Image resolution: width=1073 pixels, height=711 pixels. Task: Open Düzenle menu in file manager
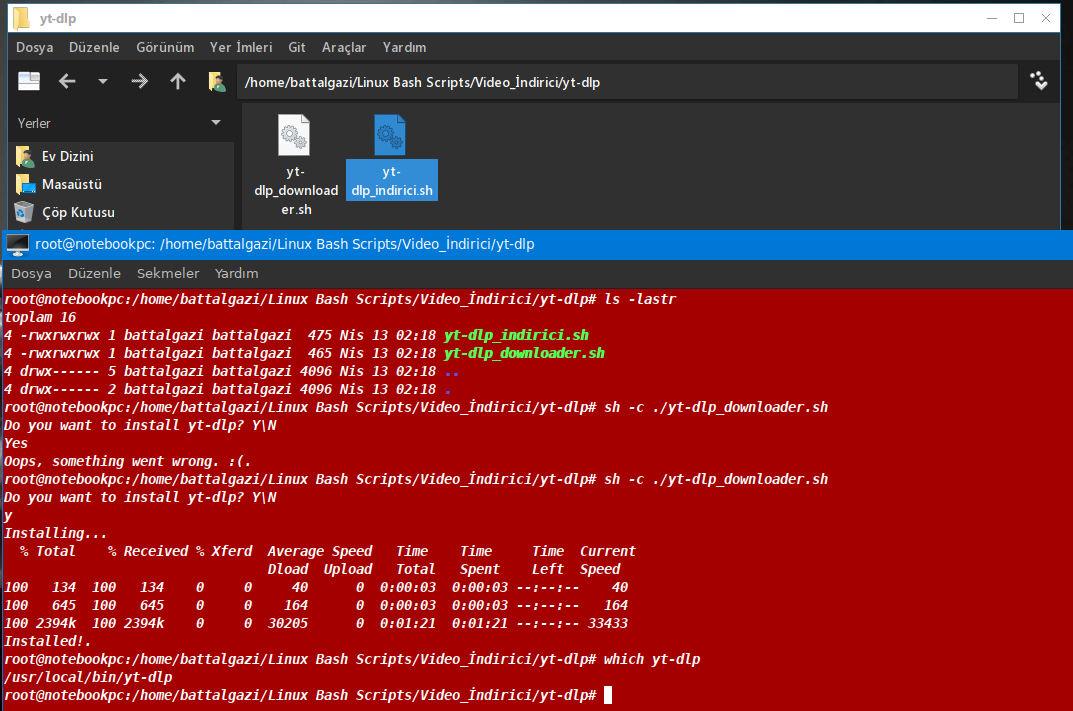pyautogui.click(x=94, y=47)
